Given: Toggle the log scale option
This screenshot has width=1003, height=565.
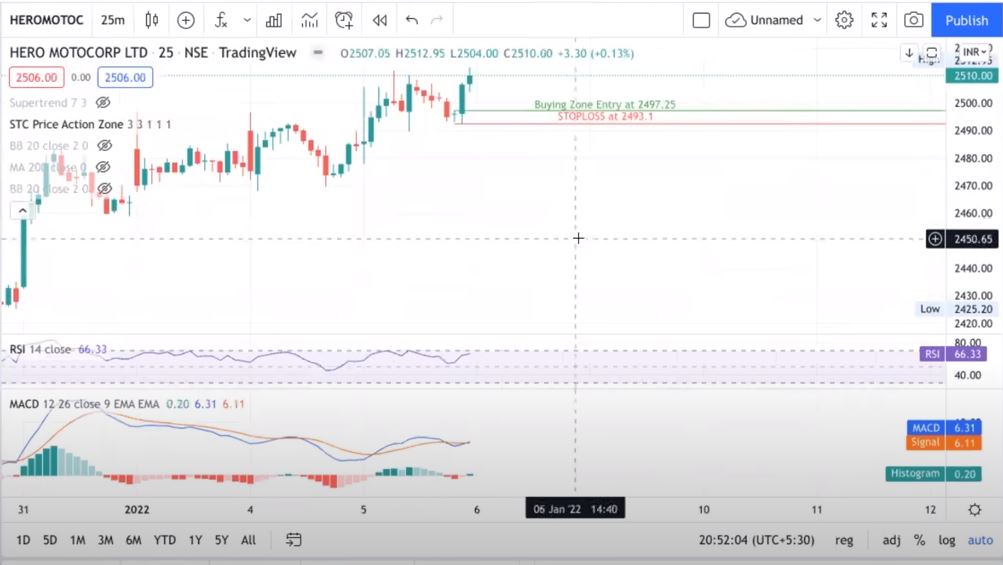Looking at the screenshot, I should [x=946, y=540].
